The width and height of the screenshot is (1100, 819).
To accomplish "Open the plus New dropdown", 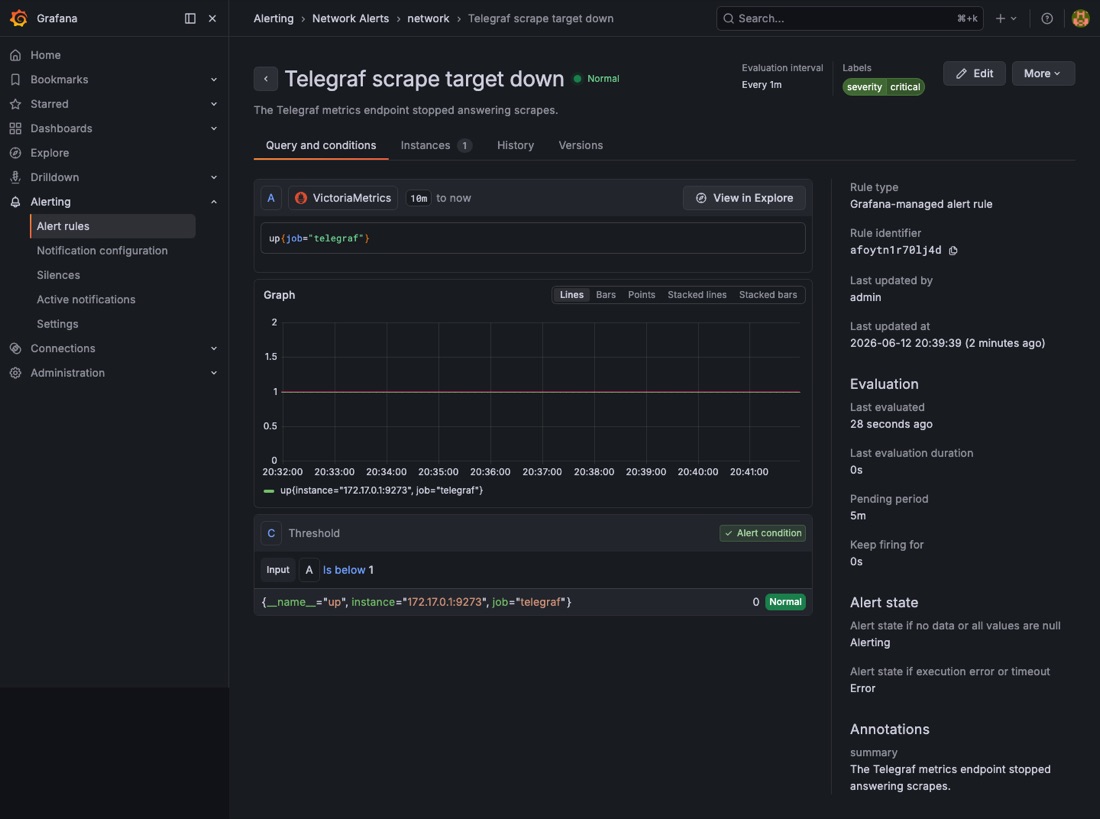I will tap(1006, 18).
